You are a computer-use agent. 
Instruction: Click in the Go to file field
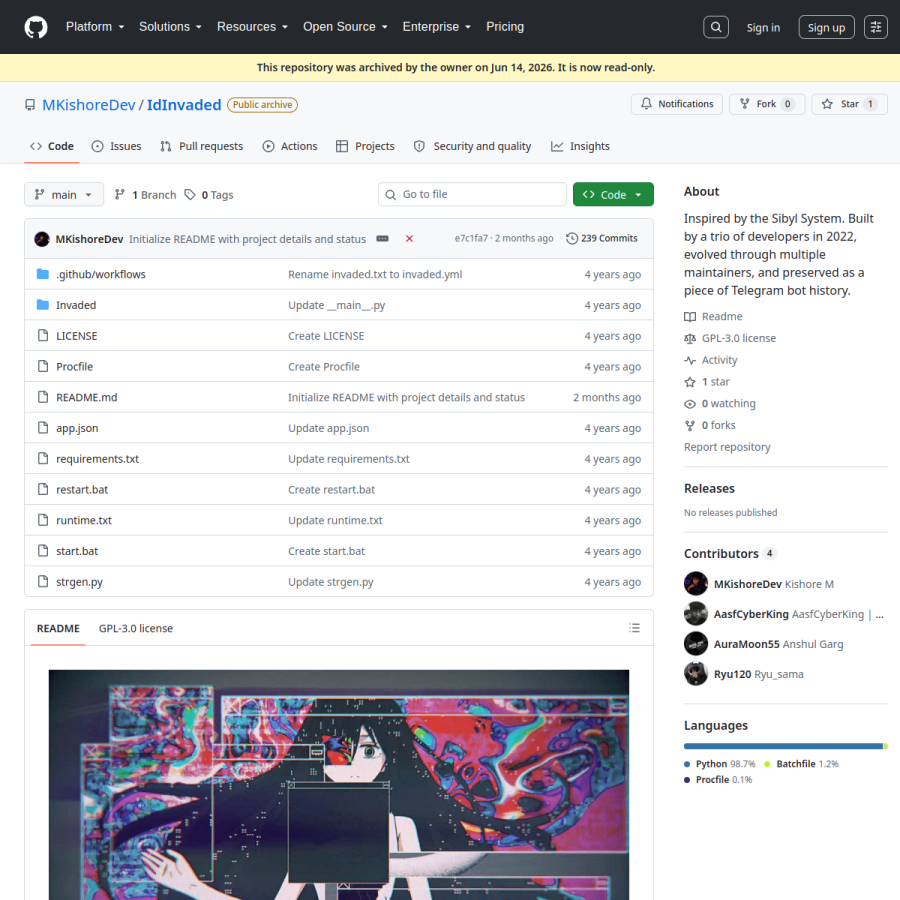click(x=472, y=195)
